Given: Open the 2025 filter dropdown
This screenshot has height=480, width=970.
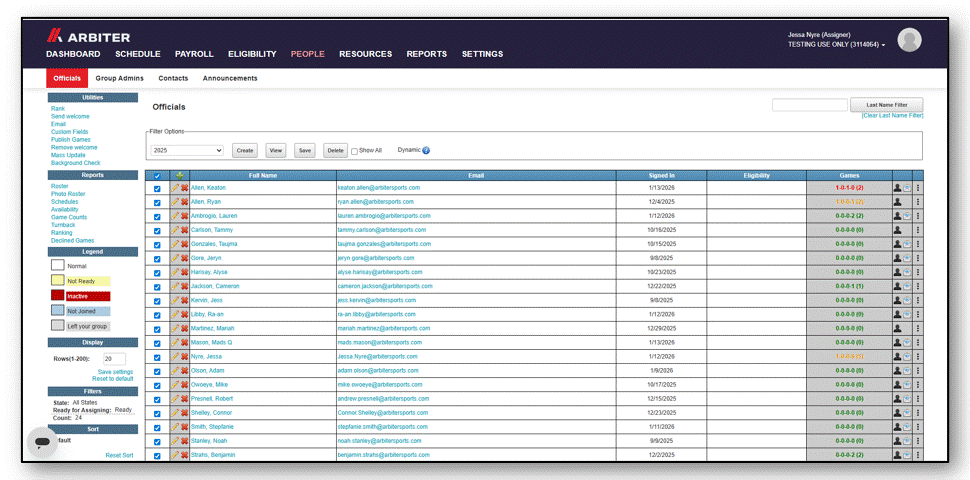Looking at the screenshot, I should (x=187, y=150).
